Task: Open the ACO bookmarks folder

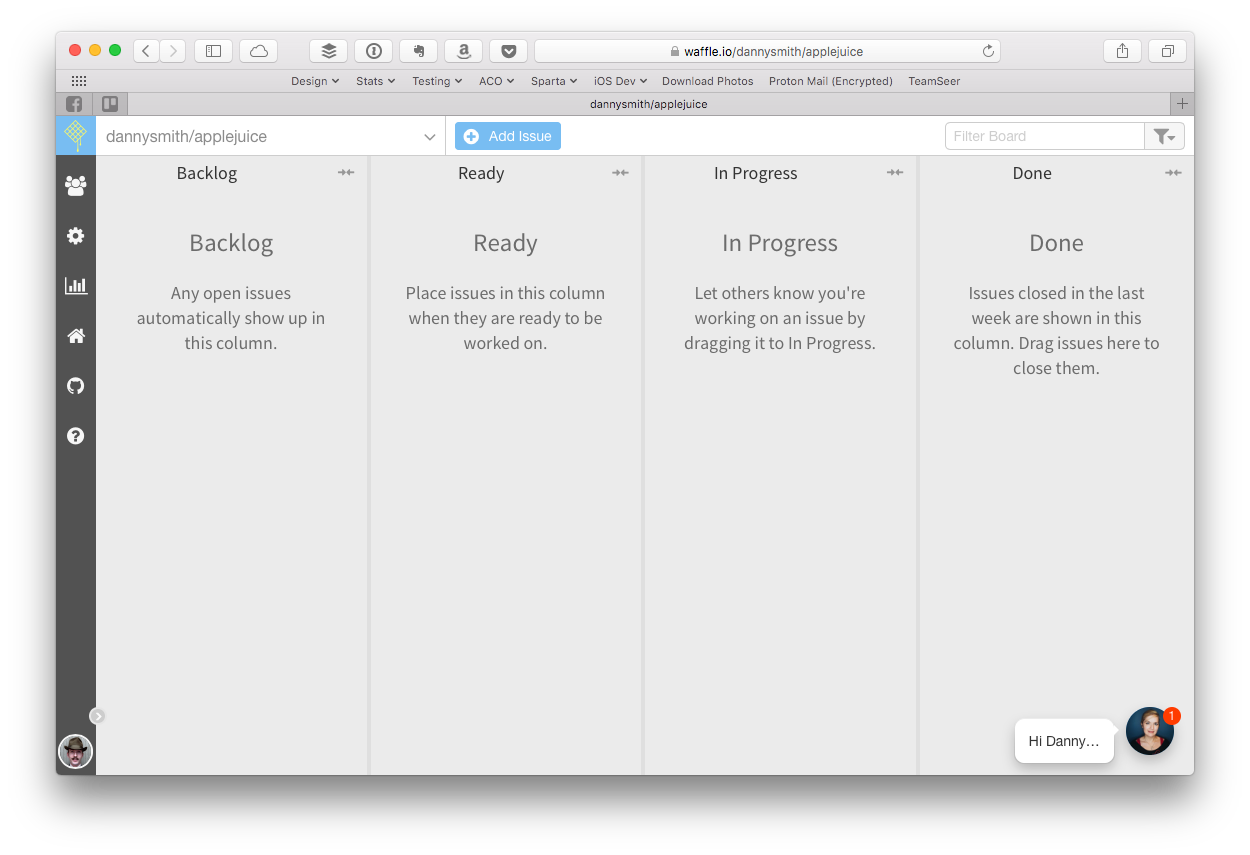Action: click(x=496, y=81)
